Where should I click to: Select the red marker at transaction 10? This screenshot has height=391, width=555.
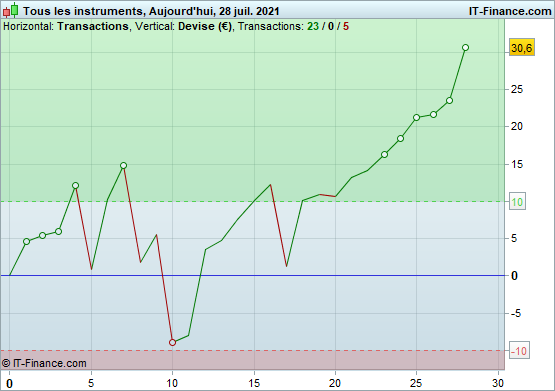(x=172, y=342)
